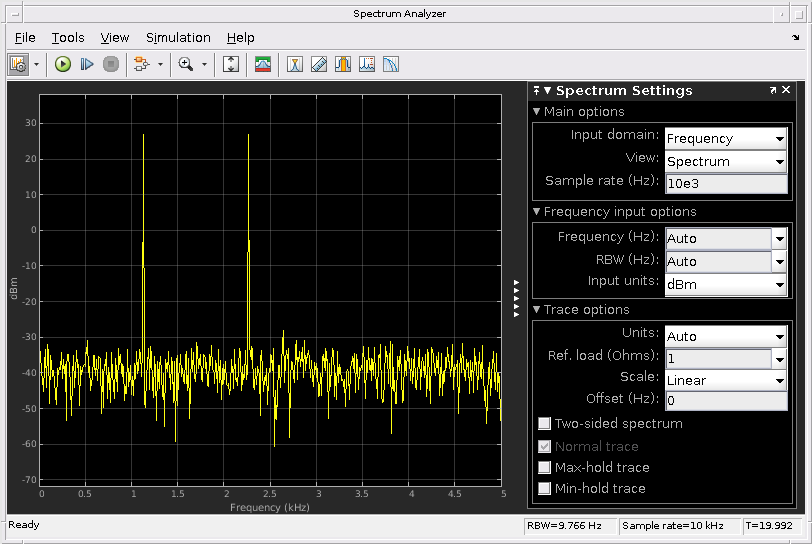Check the Min-hold trace option
Screen dimensions: 812x544
[x=545, y=489]
